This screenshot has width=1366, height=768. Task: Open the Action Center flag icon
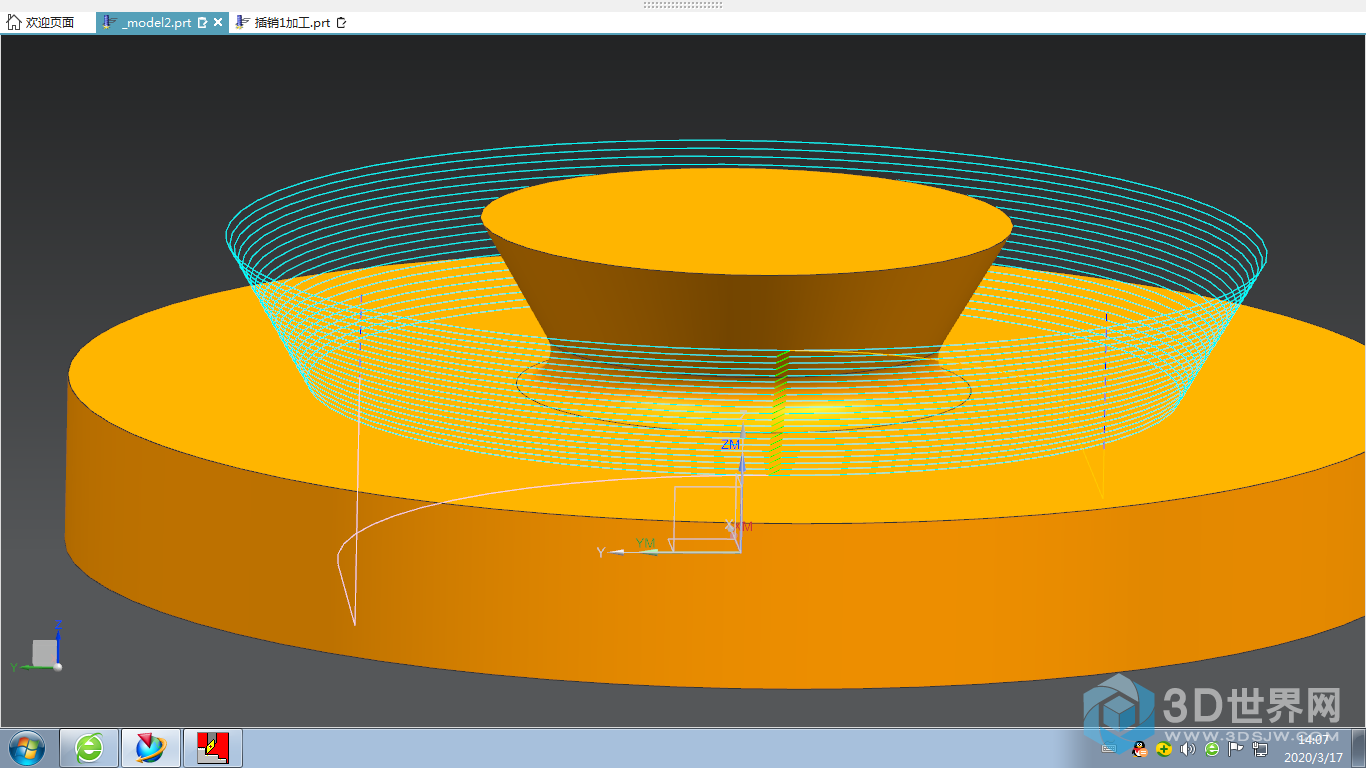(1236, 748)
